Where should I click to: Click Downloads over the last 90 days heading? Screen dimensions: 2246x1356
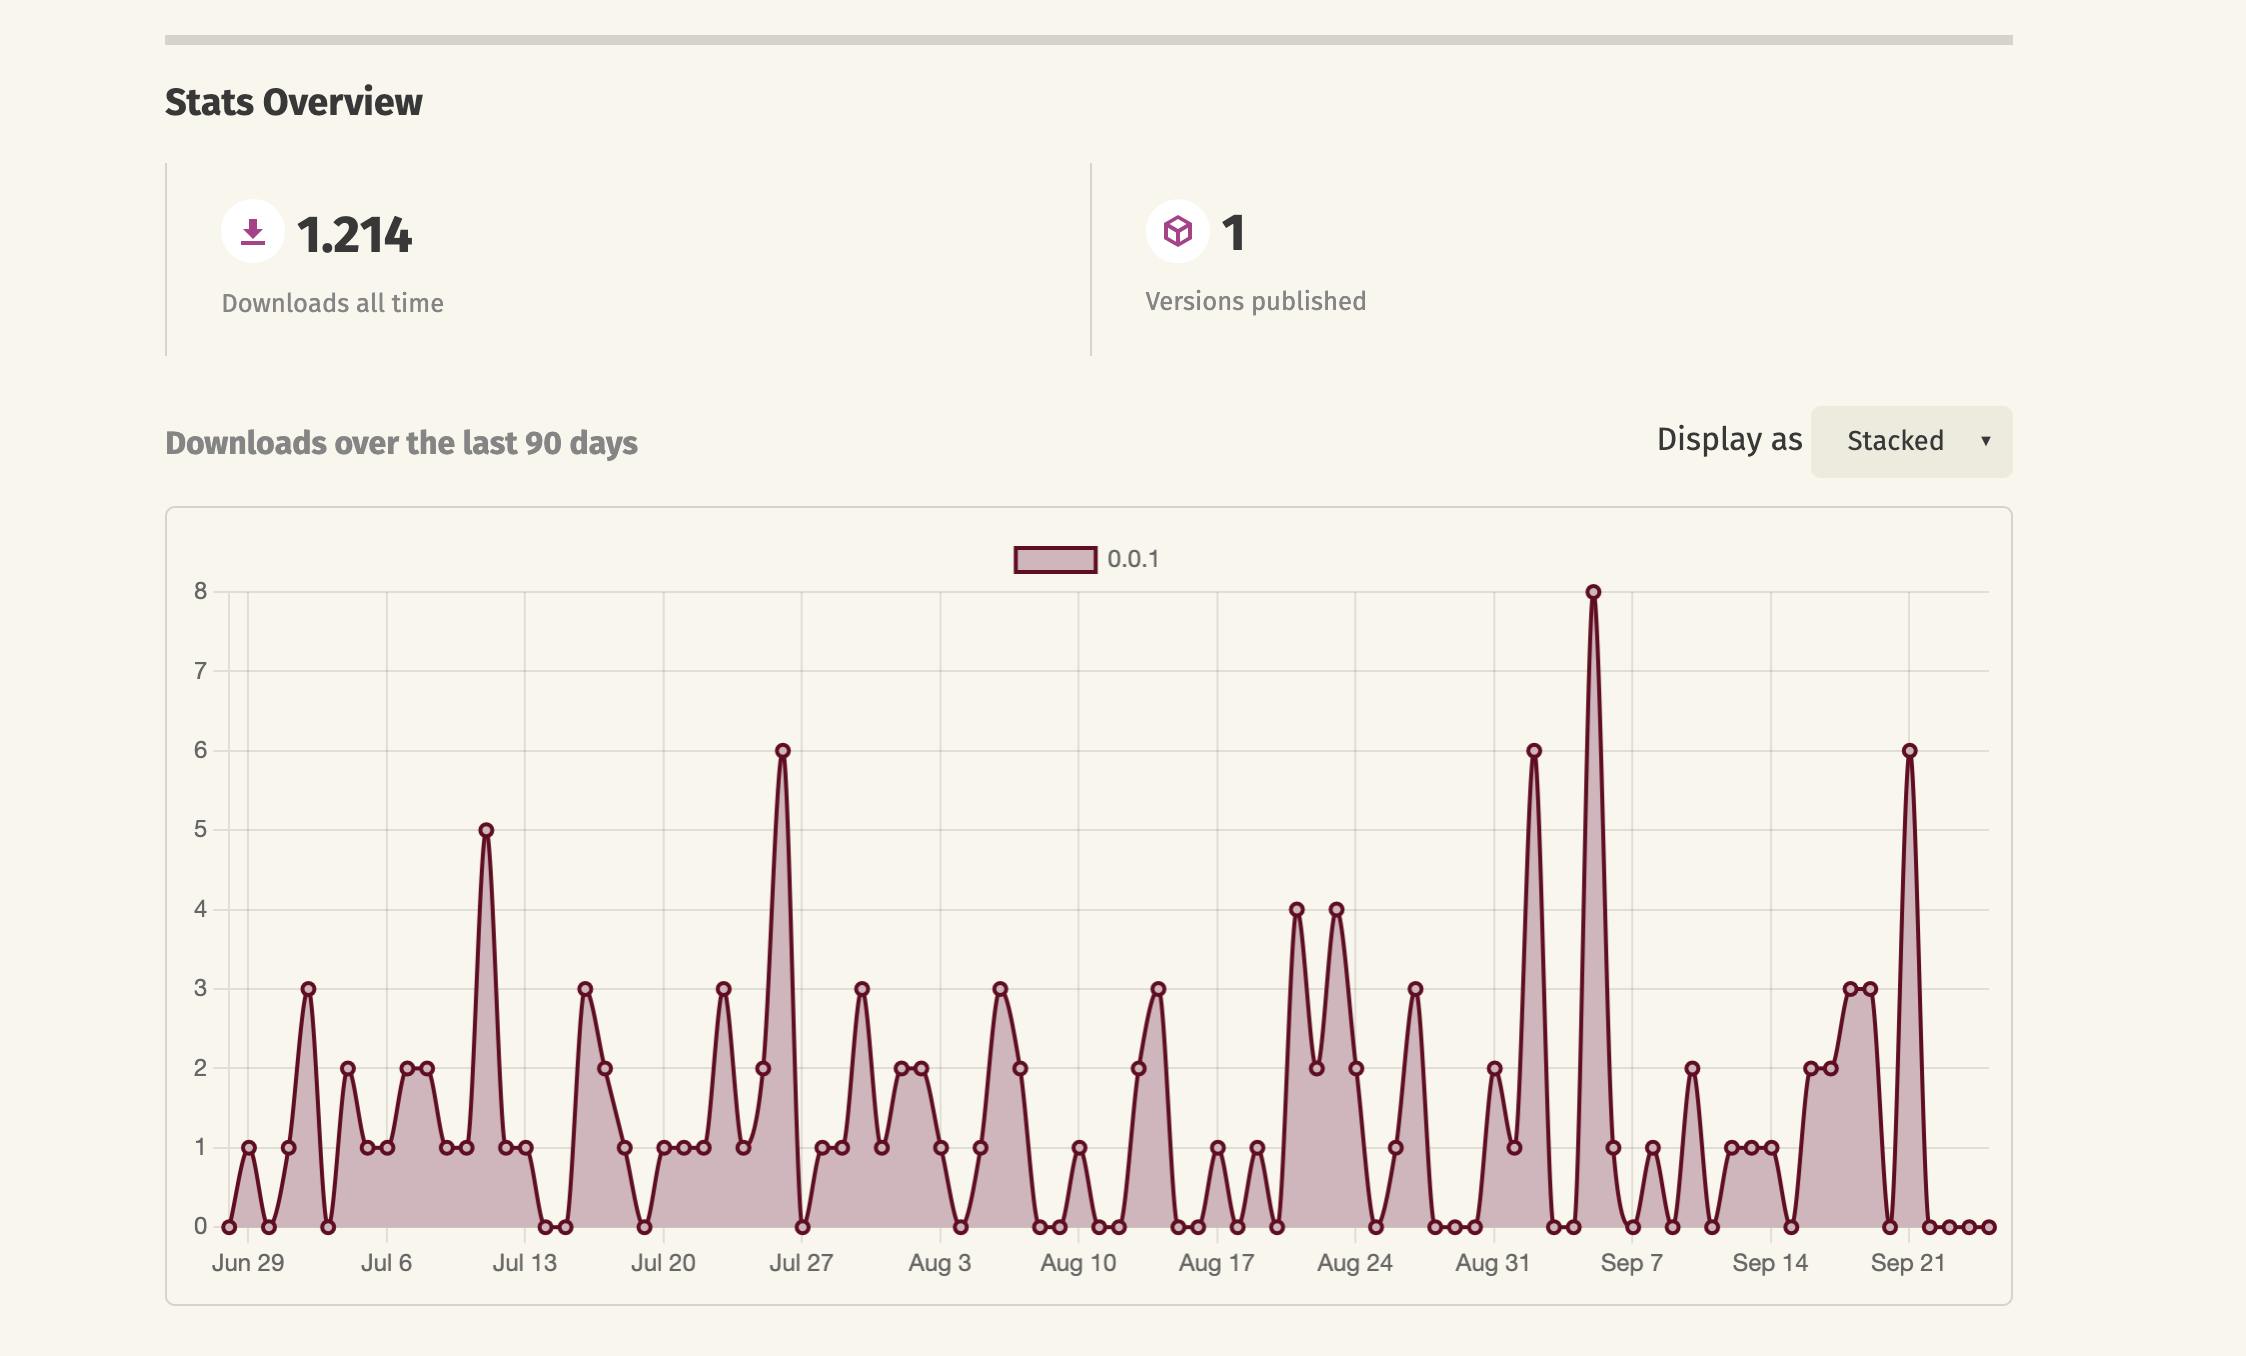(x=401, y=443)
